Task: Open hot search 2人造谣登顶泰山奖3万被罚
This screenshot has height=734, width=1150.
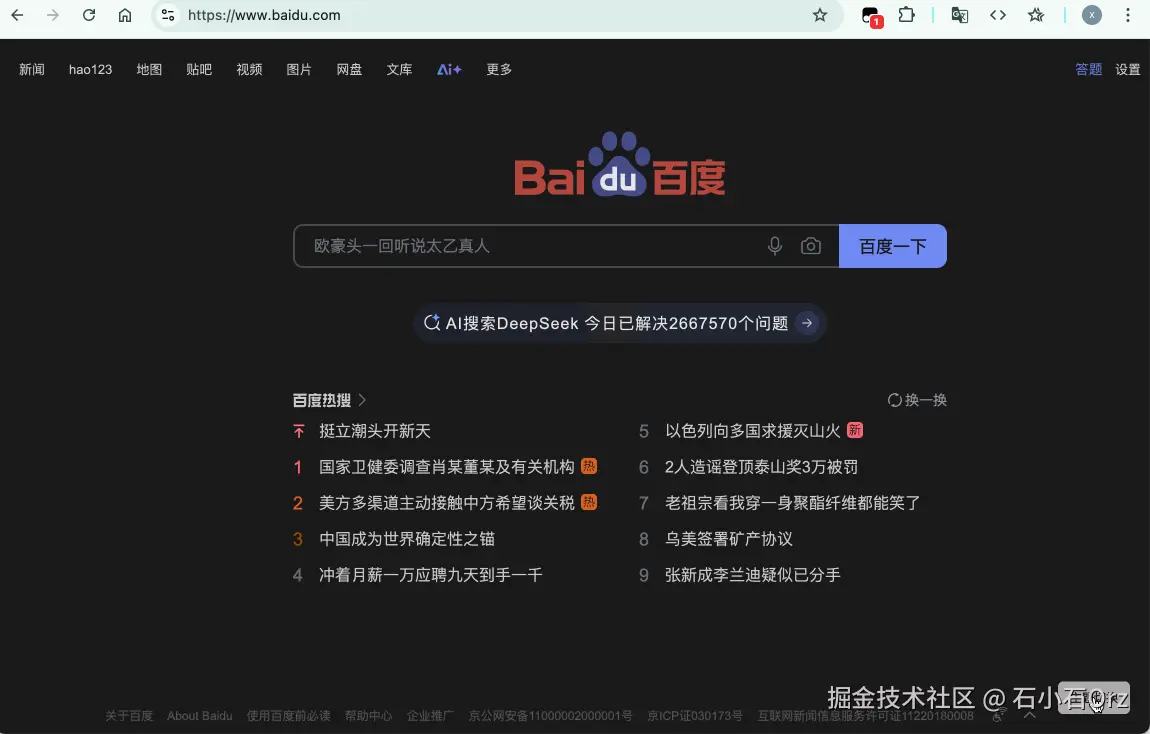Action: (x=761, y=466)
